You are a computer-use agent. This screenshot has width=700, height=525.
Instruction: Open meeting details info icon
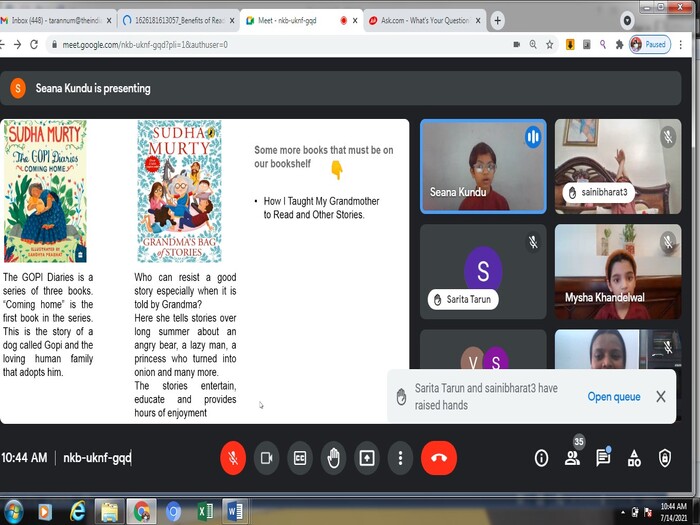click(x=542, y=458)
